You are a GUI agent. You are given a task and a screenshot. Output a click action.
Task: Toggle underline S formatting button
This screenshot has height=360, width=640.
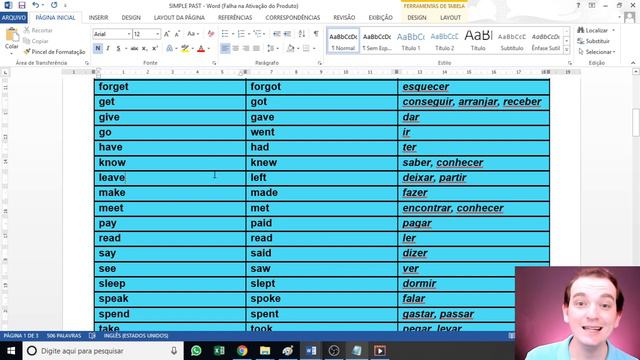118,49
